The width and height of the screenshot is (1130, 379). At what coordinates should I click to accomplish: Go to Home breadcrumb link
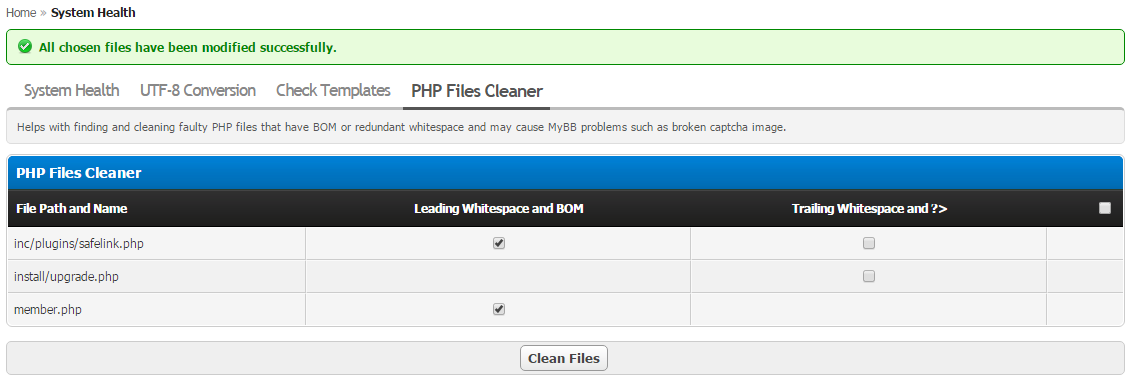point(21,12)
